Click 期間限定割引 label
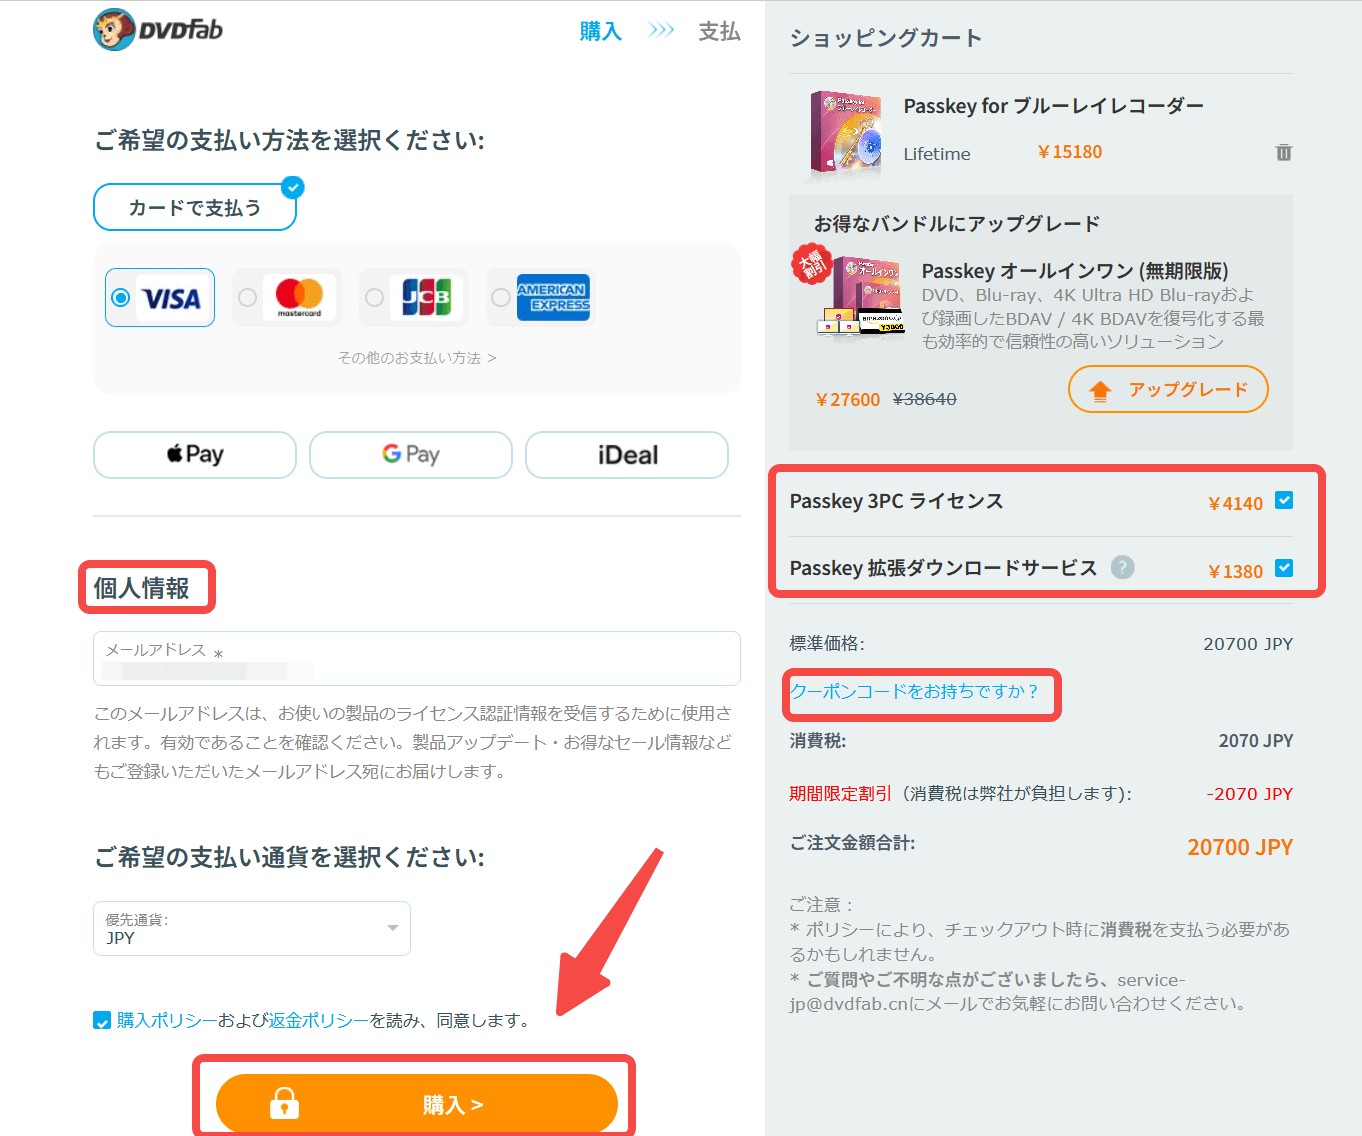This screenshot has width=1362, height=1136. point(840,794)
